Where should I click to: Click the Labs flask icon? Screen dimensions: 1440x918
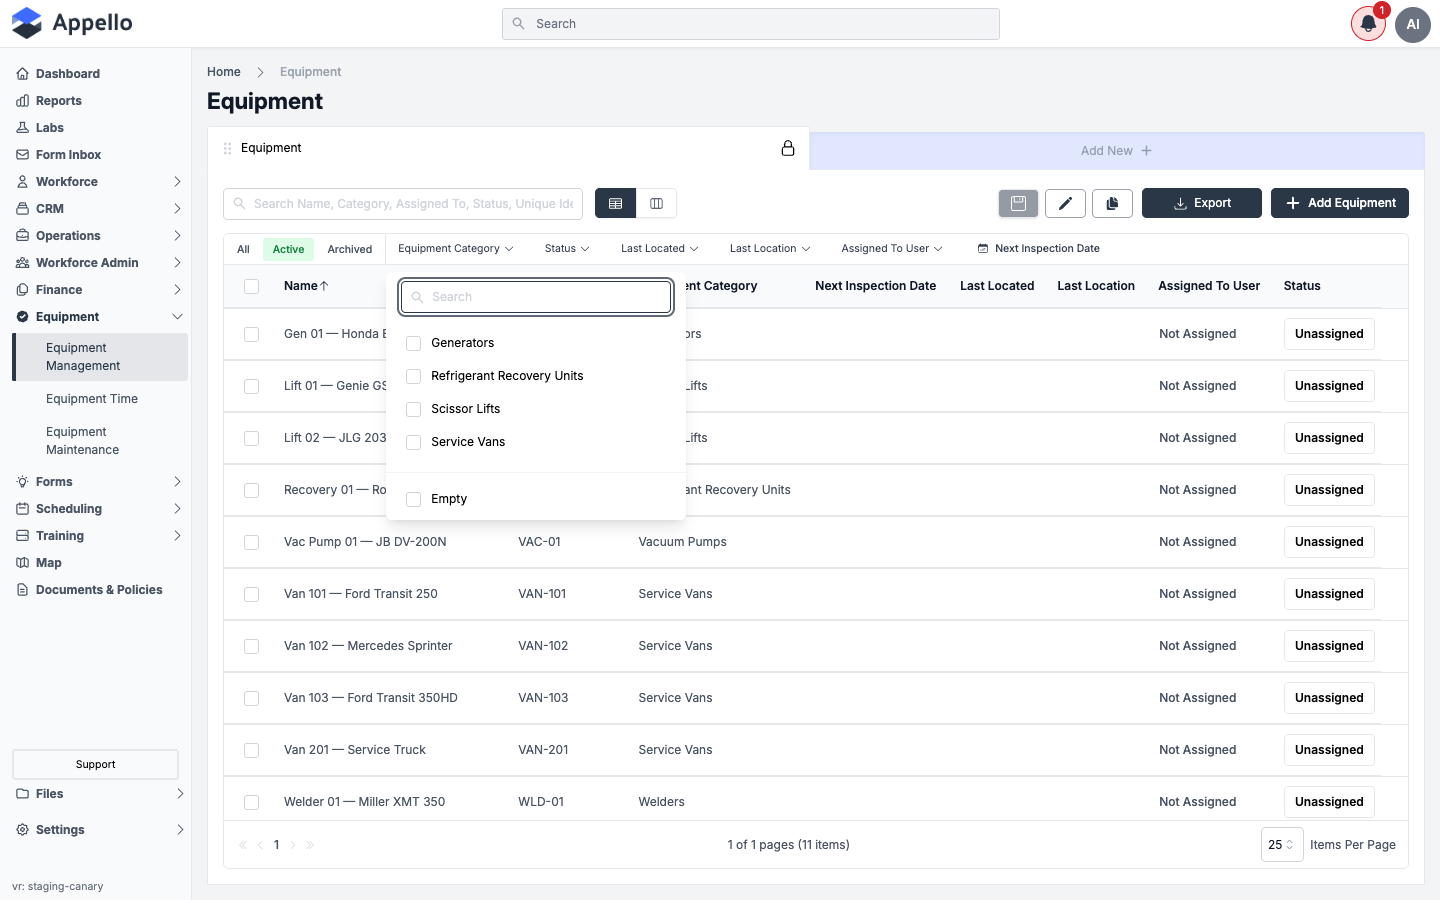click(23, 128)
